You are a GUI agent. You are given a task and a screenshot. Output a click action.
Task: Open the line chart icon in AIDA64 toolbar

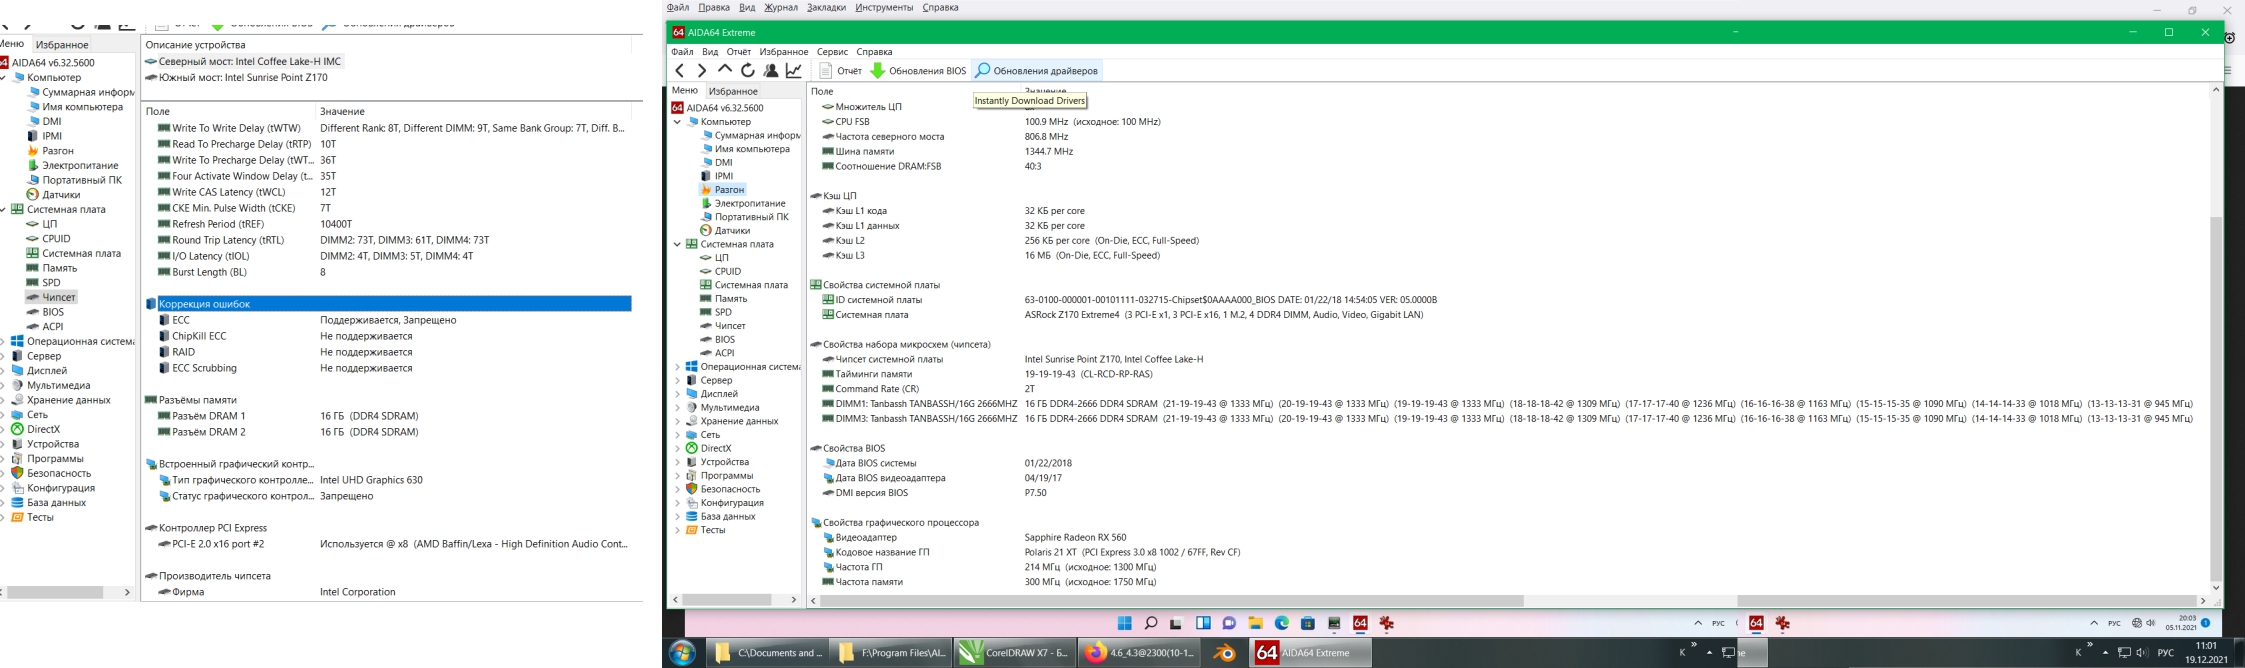pyautogui.click(x=794, y=70)
